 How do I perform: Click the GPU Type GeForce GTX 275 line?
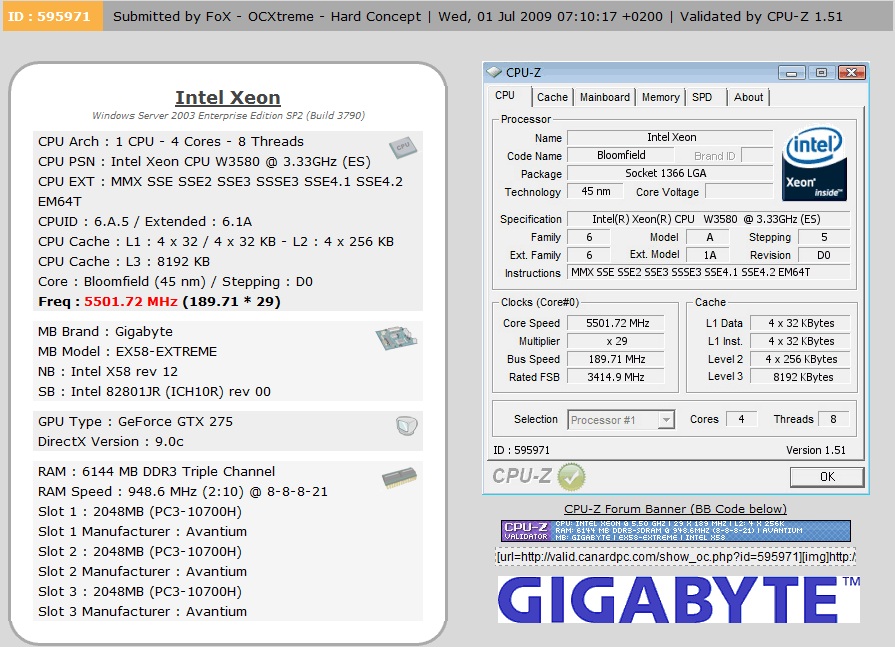135,422
